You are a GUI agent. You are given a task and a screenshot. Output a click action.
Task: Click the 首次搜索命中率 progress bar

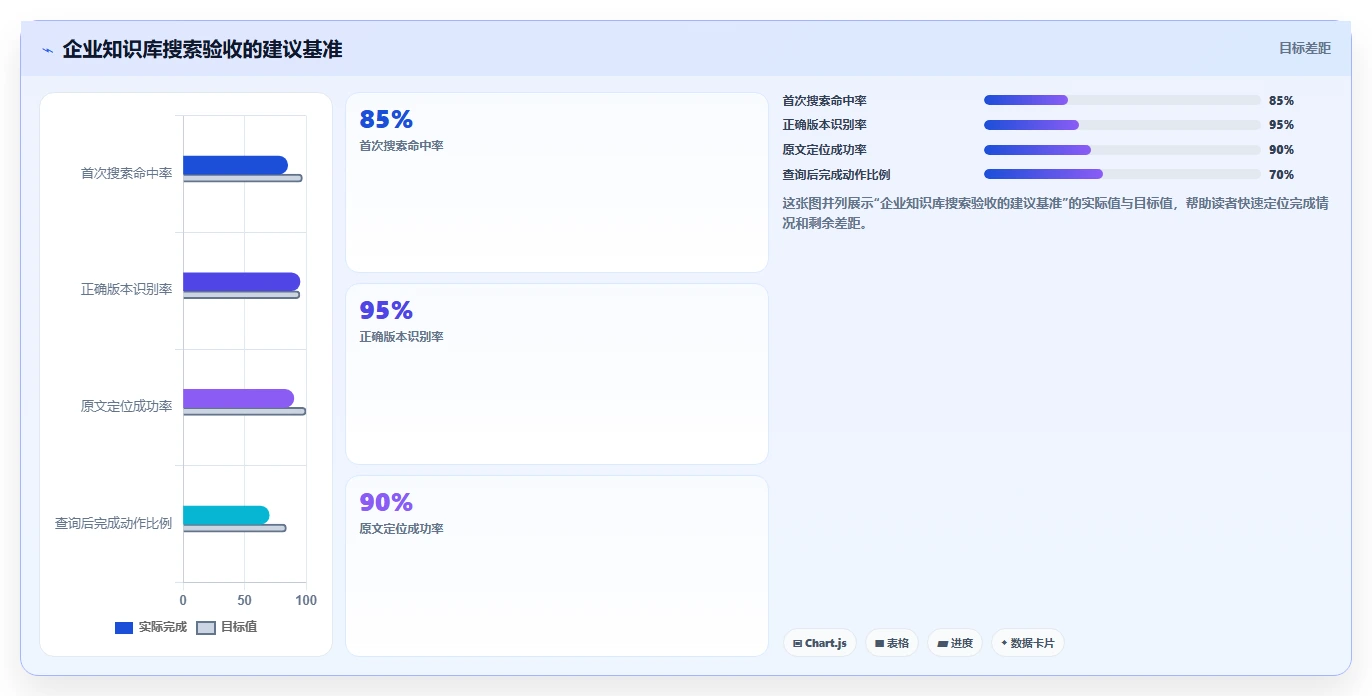pos(1122,100)
